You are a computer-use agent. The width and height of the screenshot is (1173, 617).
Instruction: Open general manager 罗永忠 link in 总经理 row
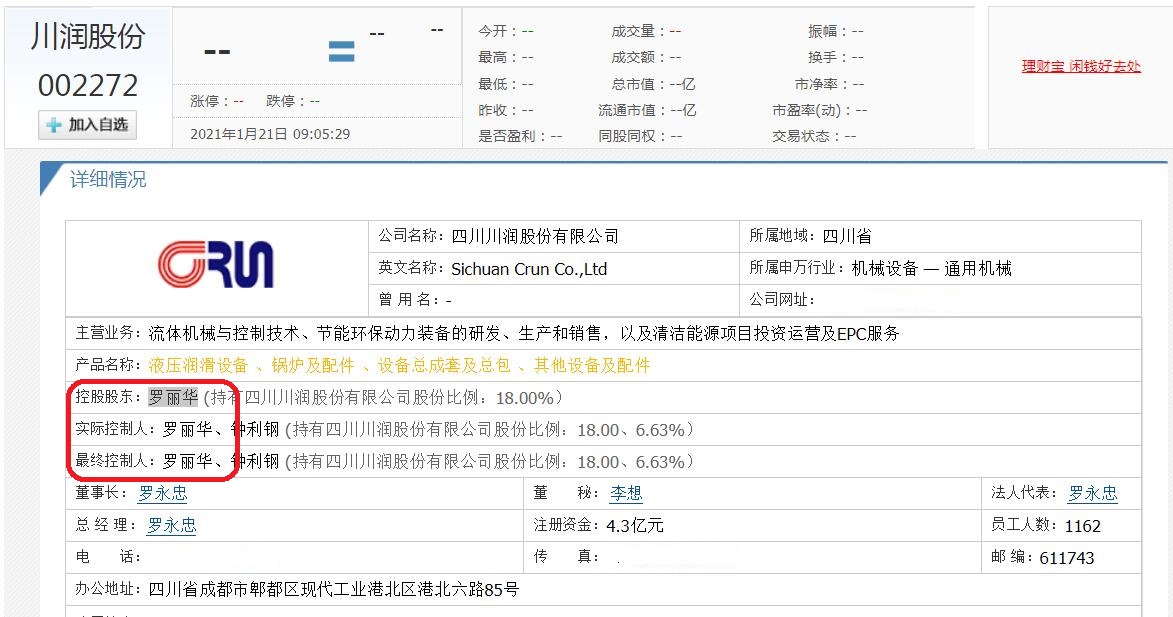coord(171,526)
